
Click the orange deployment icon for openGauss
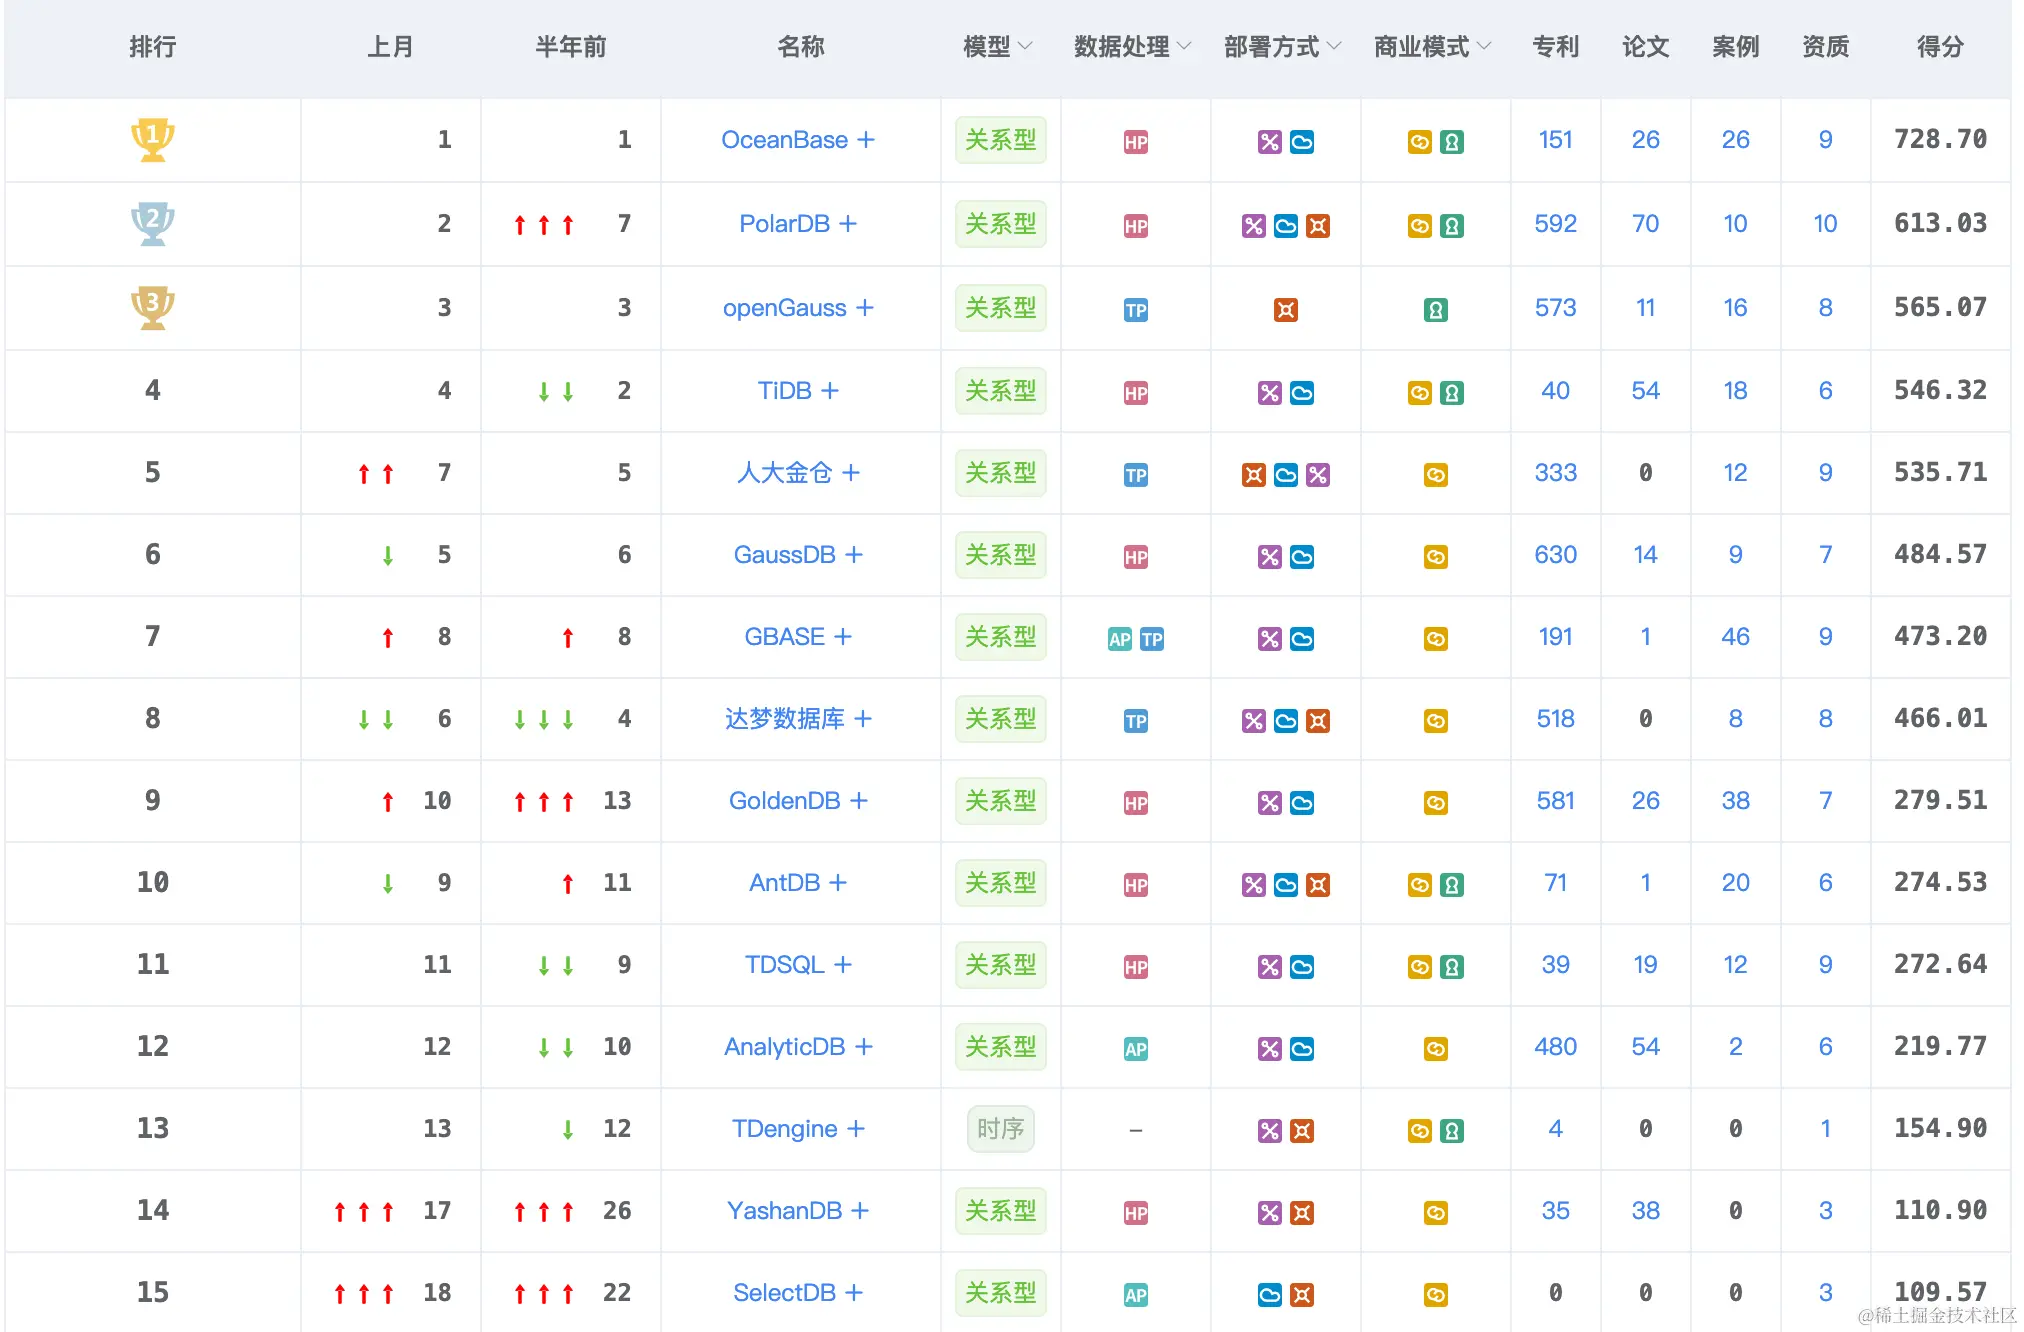tap(1285, 310)
